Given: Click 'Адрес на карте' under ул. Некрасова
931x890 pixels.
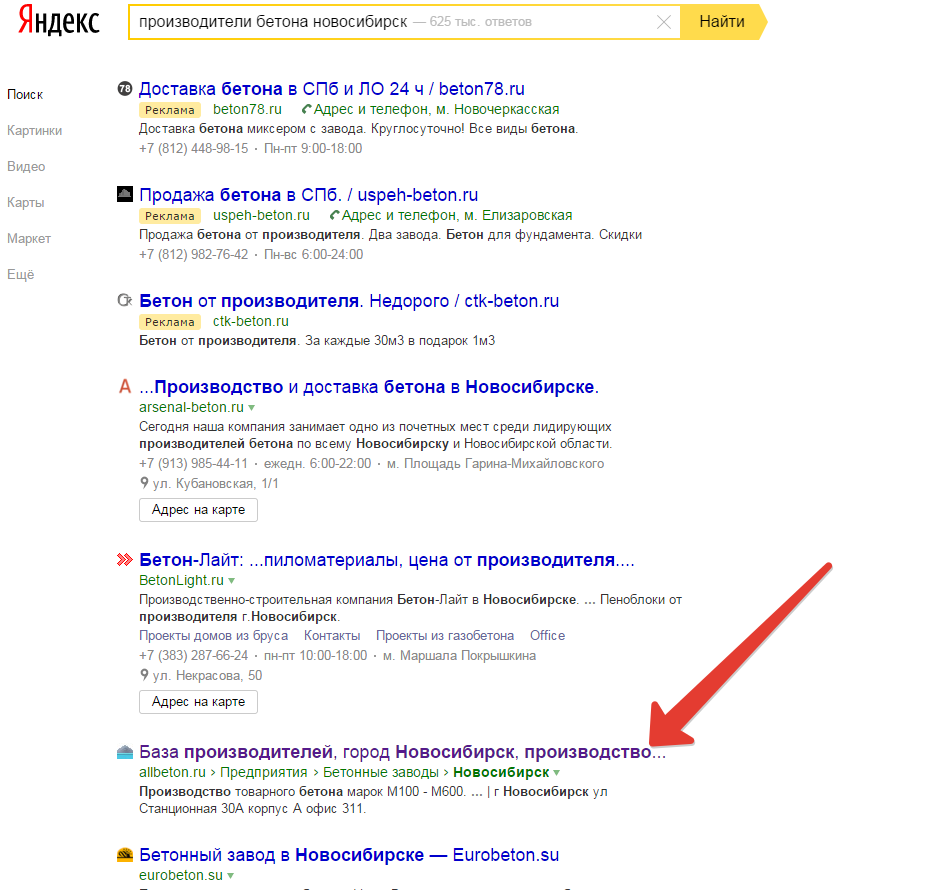Looking at the screenshot, I should pos(198,702).
